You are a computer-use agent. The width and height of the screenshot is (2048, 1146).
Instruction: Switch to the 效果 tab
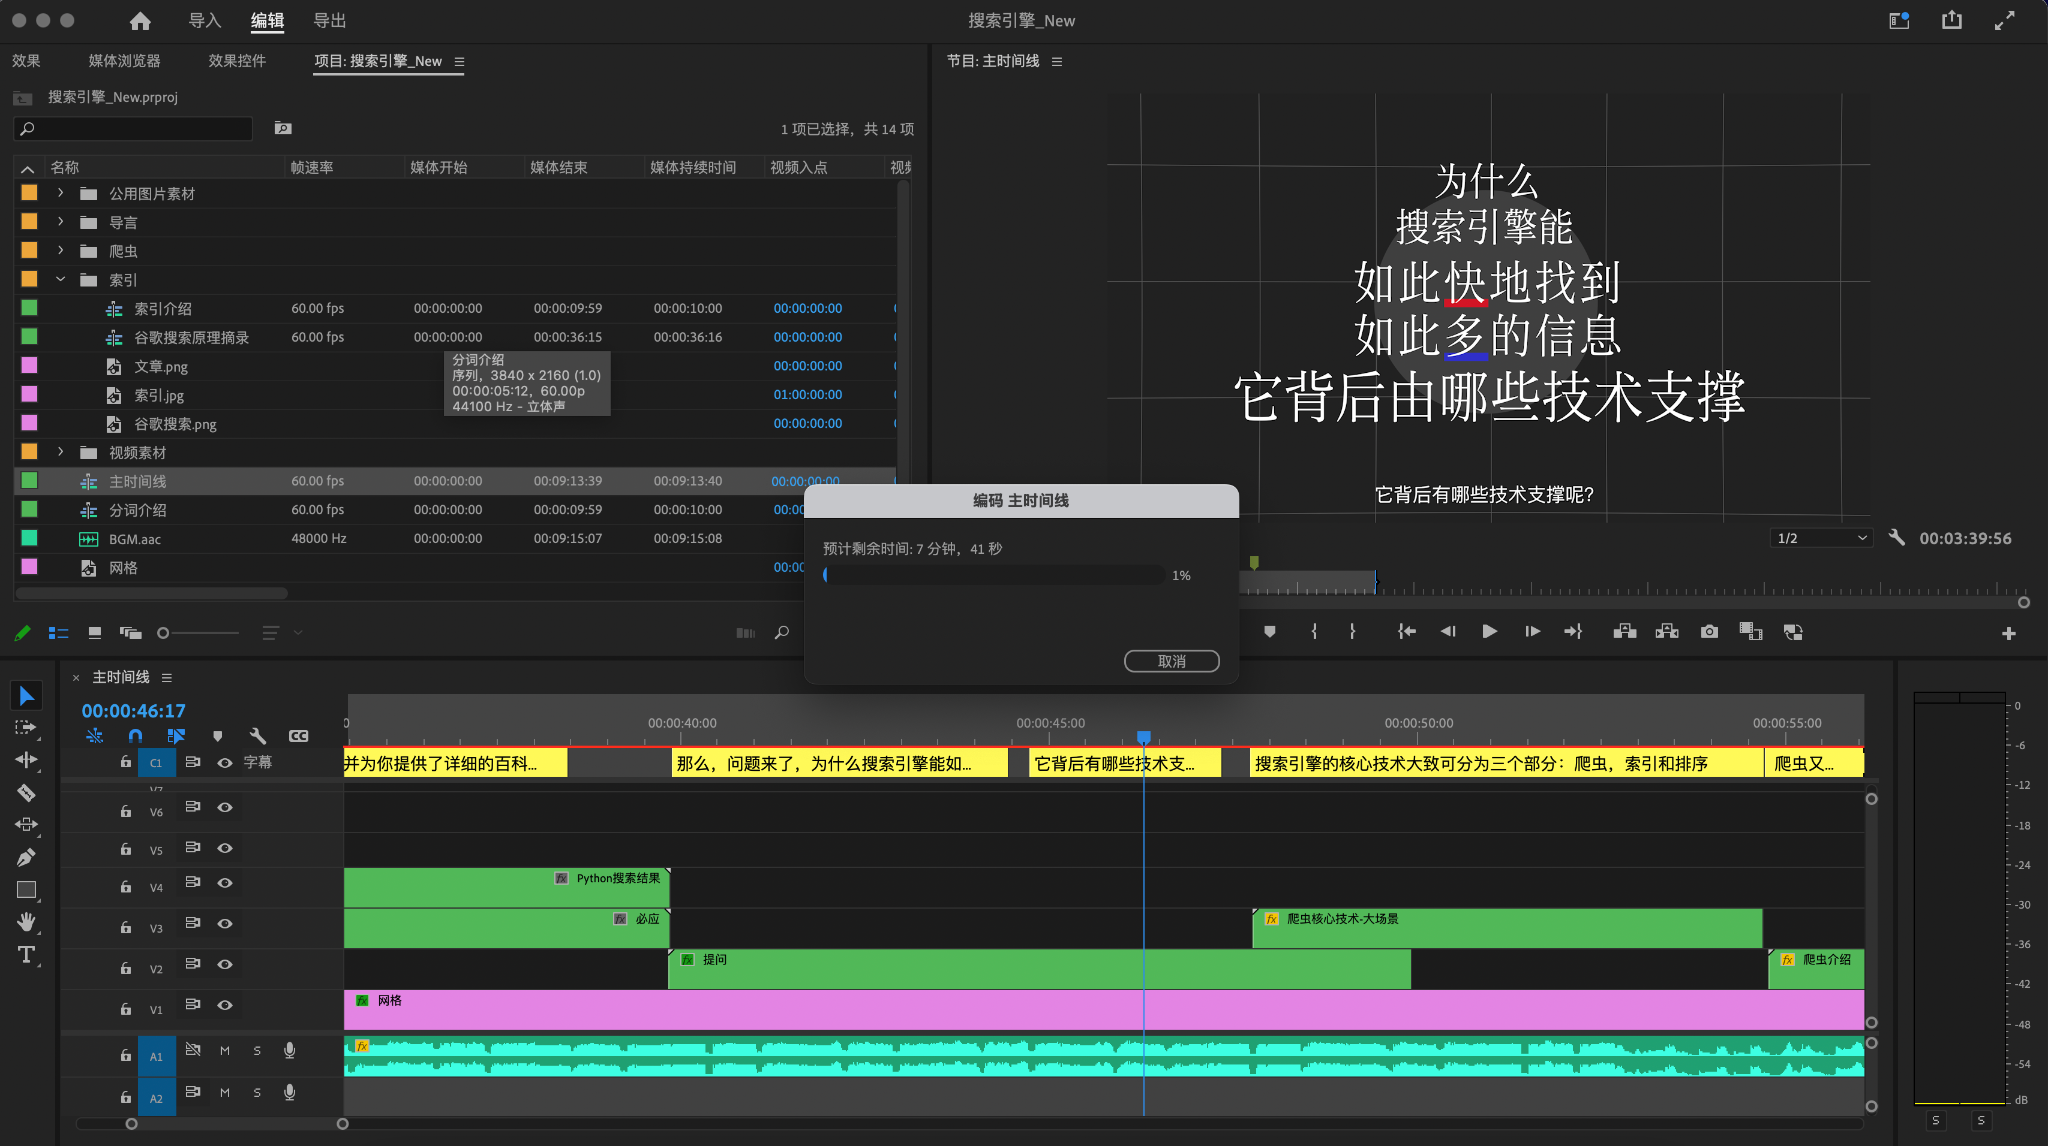pyautogui.click(x=27, y=61)
